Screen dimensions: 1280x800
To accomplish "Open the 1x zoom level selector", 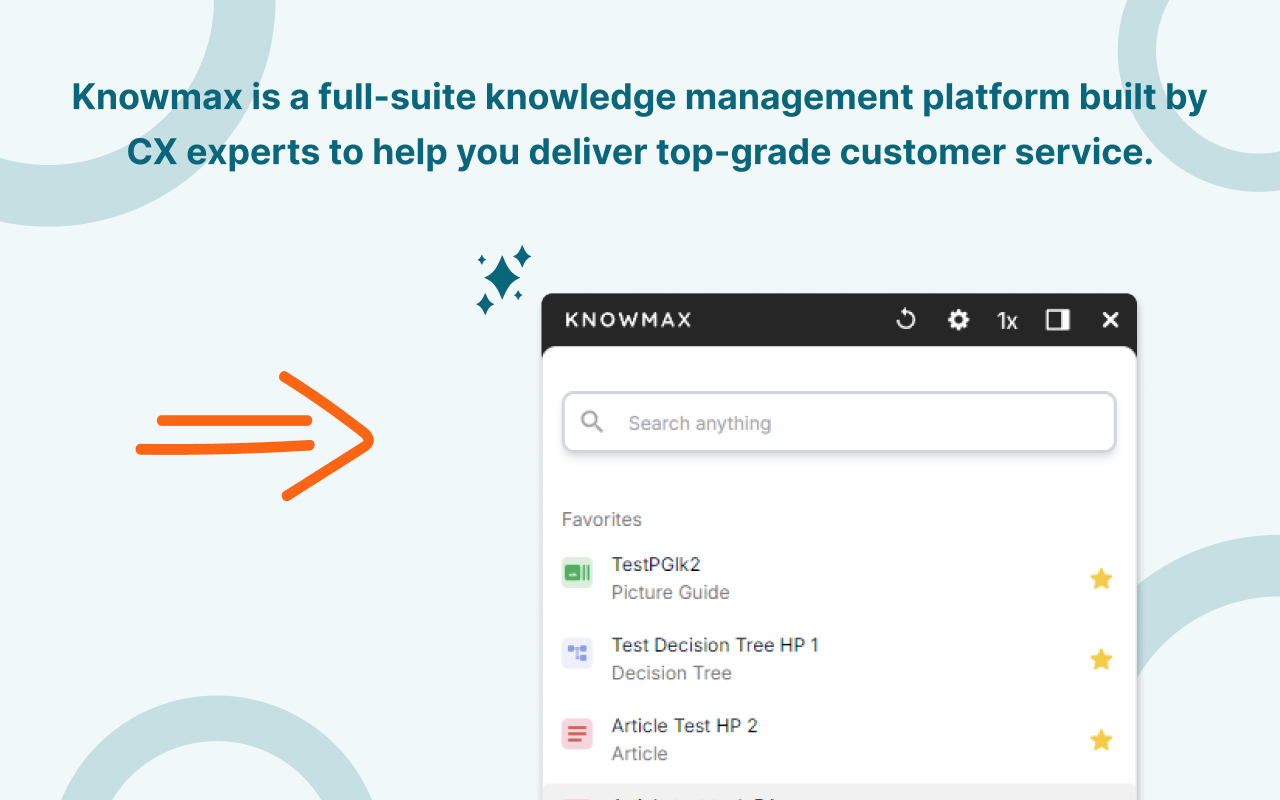I will 1006,320.
